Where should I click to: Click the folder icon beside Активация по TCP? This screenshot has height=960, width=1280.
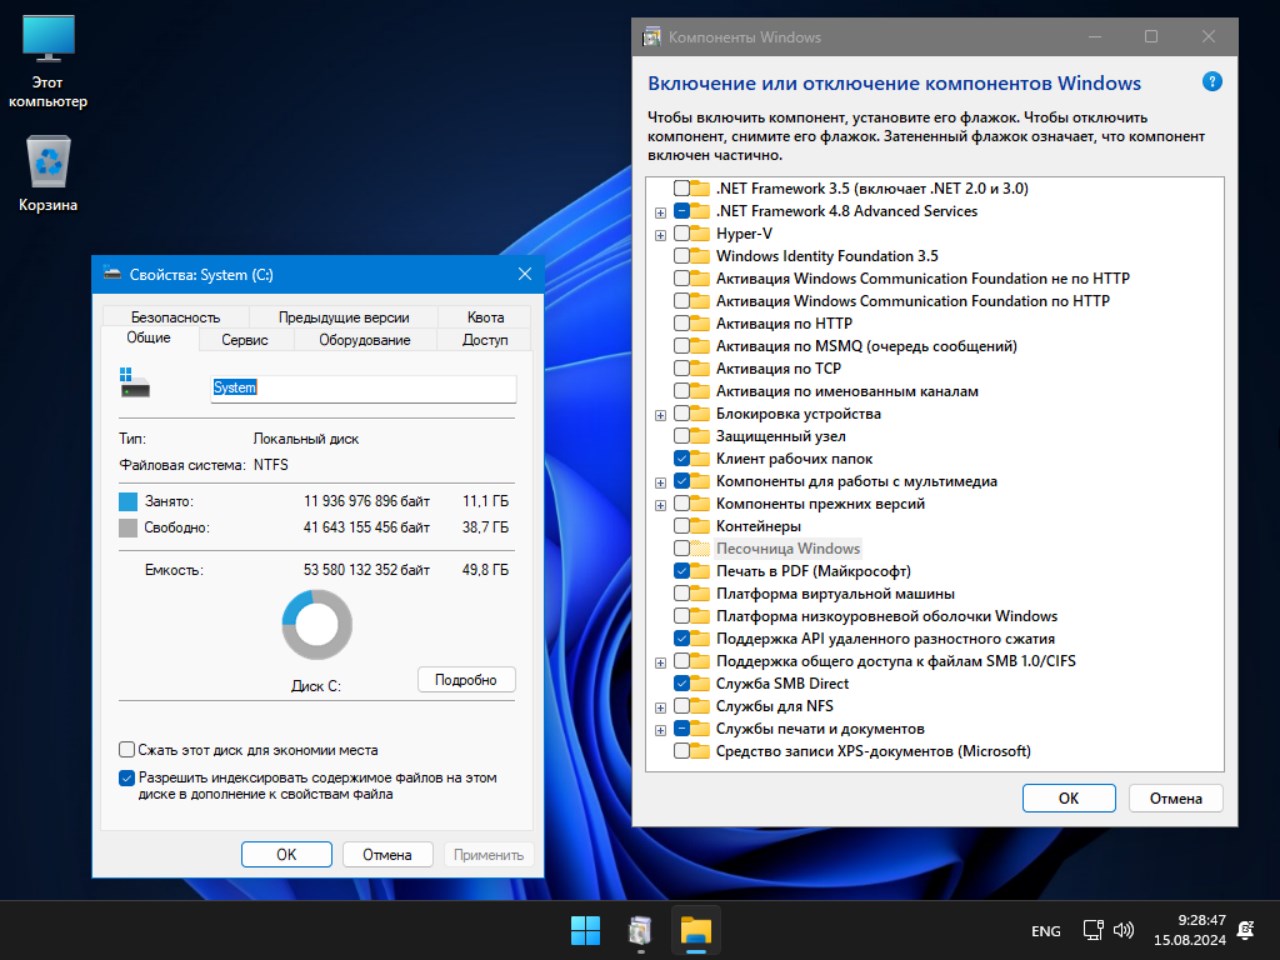[700, 368]
